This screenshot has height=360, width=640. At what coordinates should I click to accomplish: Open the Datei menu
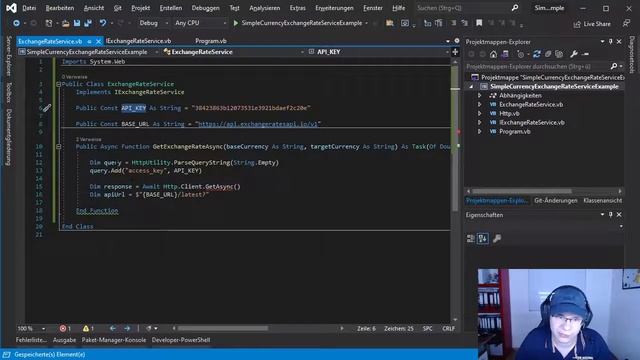(x=29, y=8)
